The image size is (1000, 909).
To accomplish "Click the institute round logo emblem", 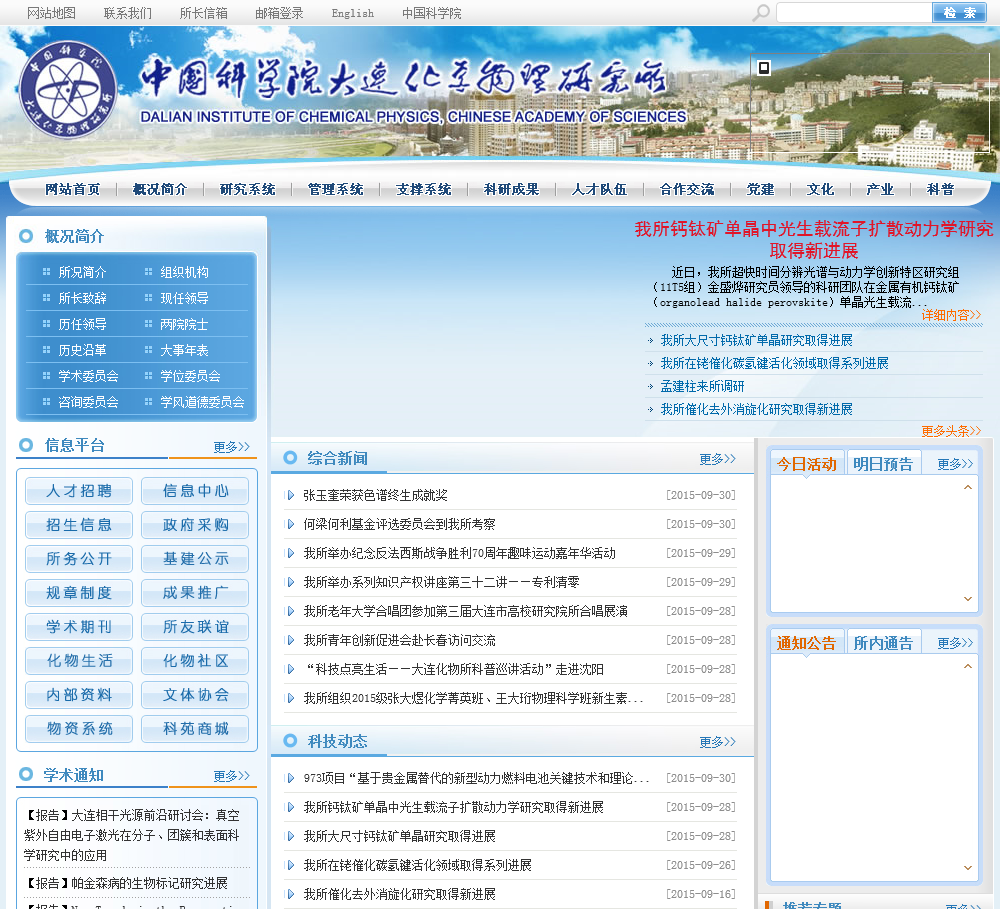I will click(68, 90).
